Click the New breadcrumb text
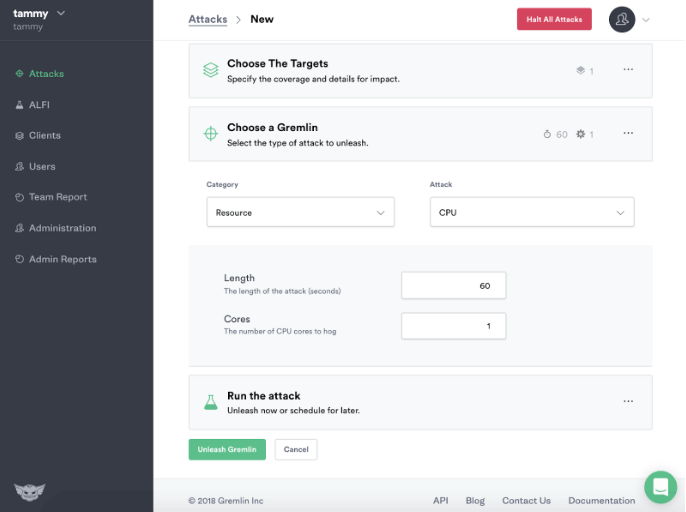The height and width of the screenshot is (512, 686). pyautogui.click(x=262, y=19)
